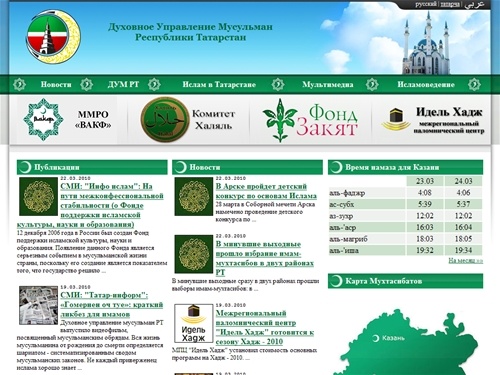
Task: Open article СМИ: "Татар-информ" link
Action: coord(112,305)
